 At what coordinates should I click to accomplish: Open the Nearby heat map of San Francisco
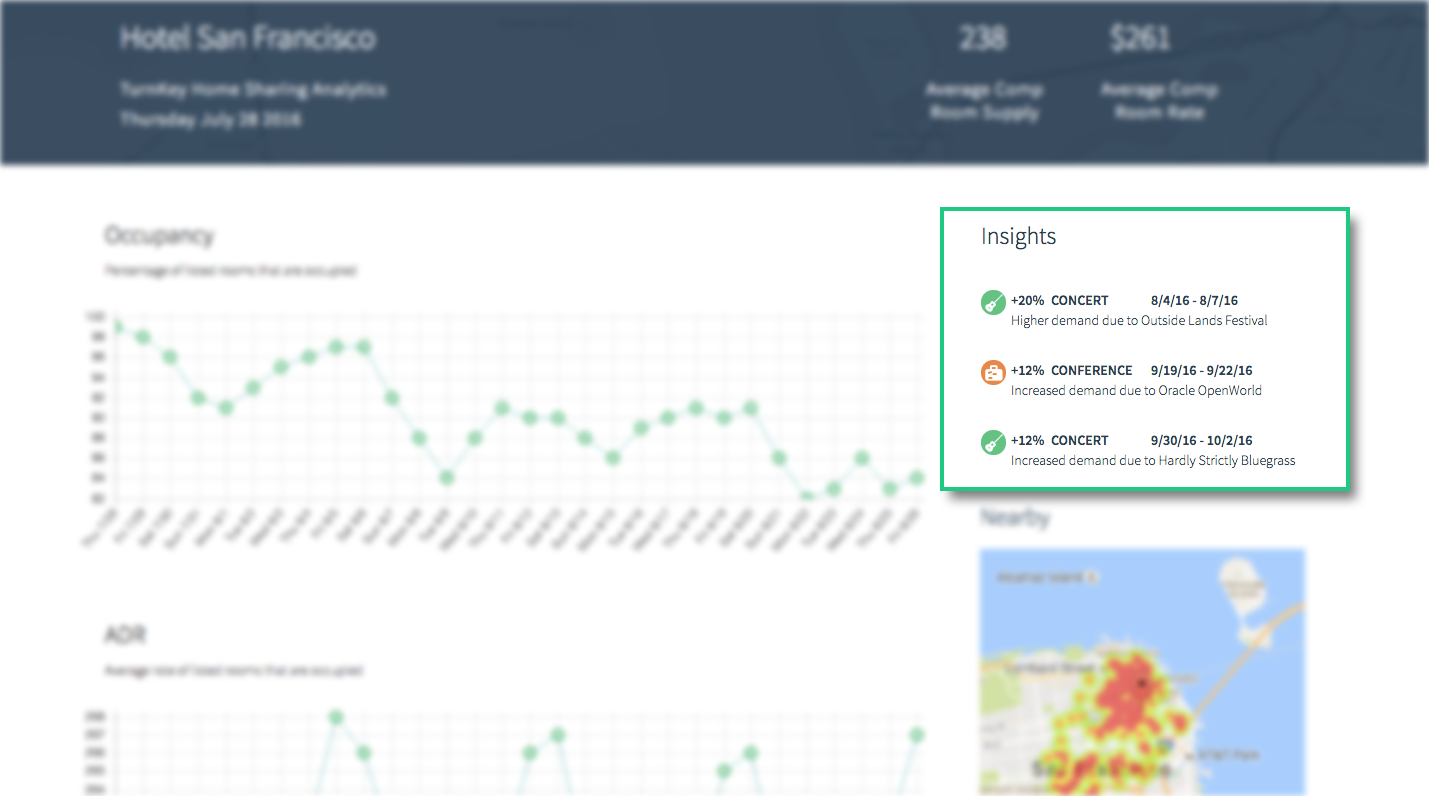(x=1142, y=672)
